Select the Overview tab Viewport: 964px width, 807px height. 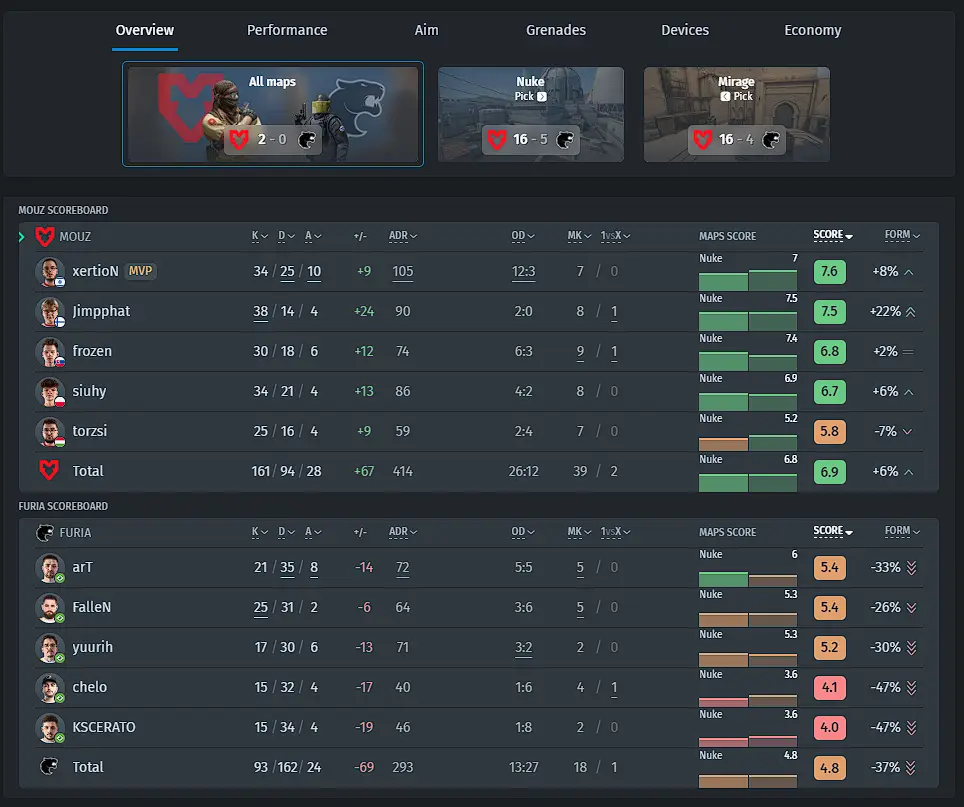click(144, 30)
